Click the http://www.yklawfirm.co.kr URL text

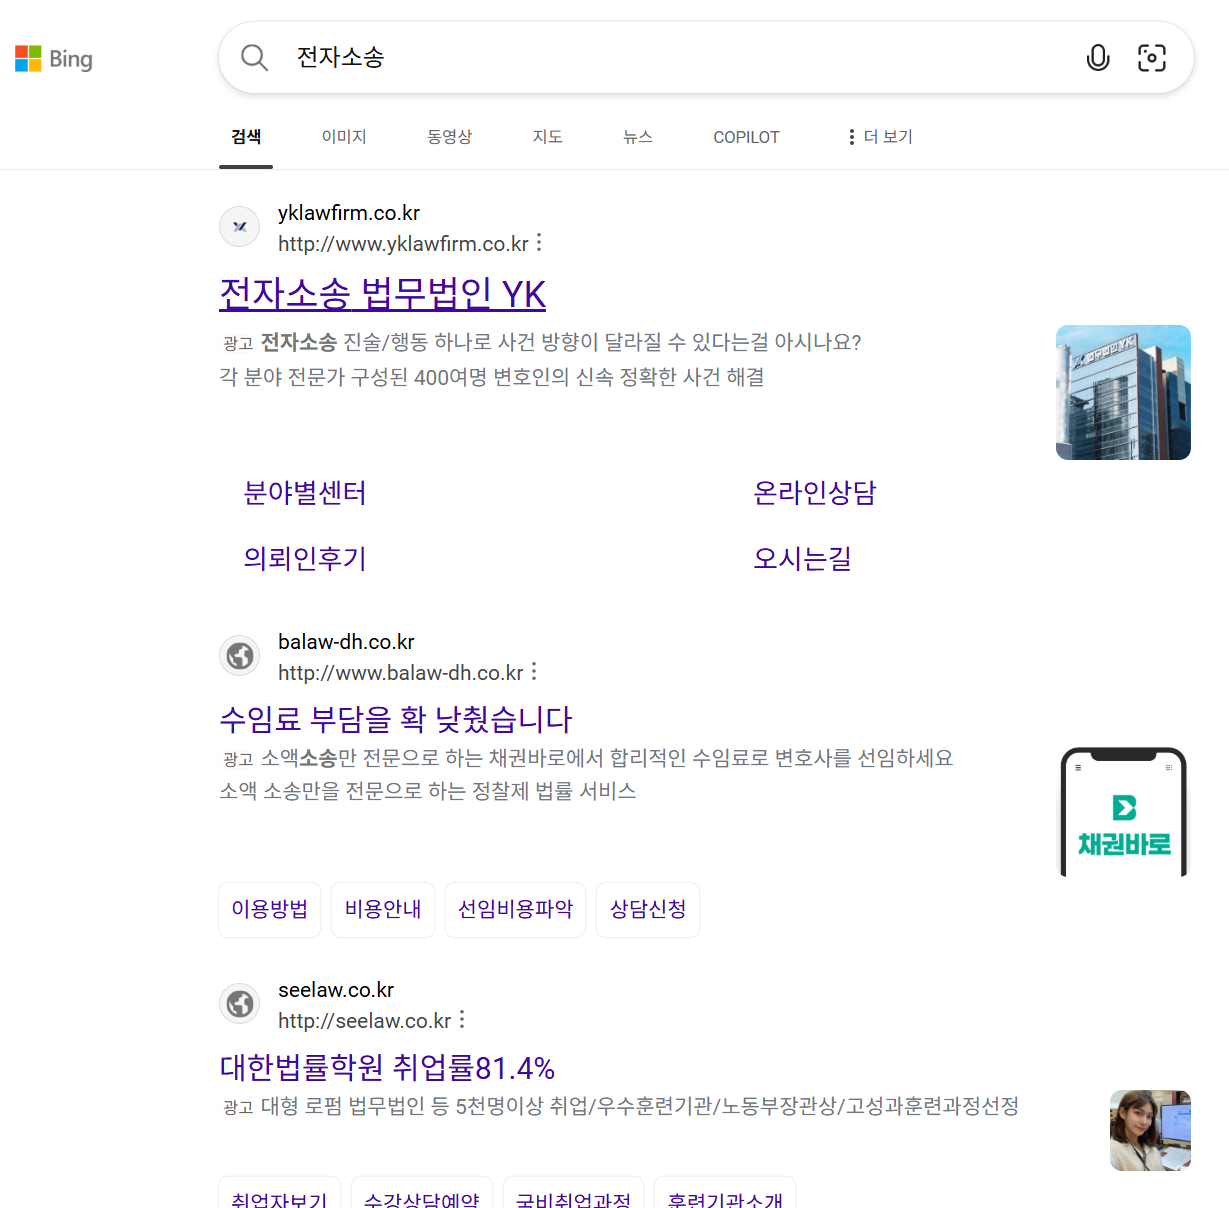pos(403,244)
